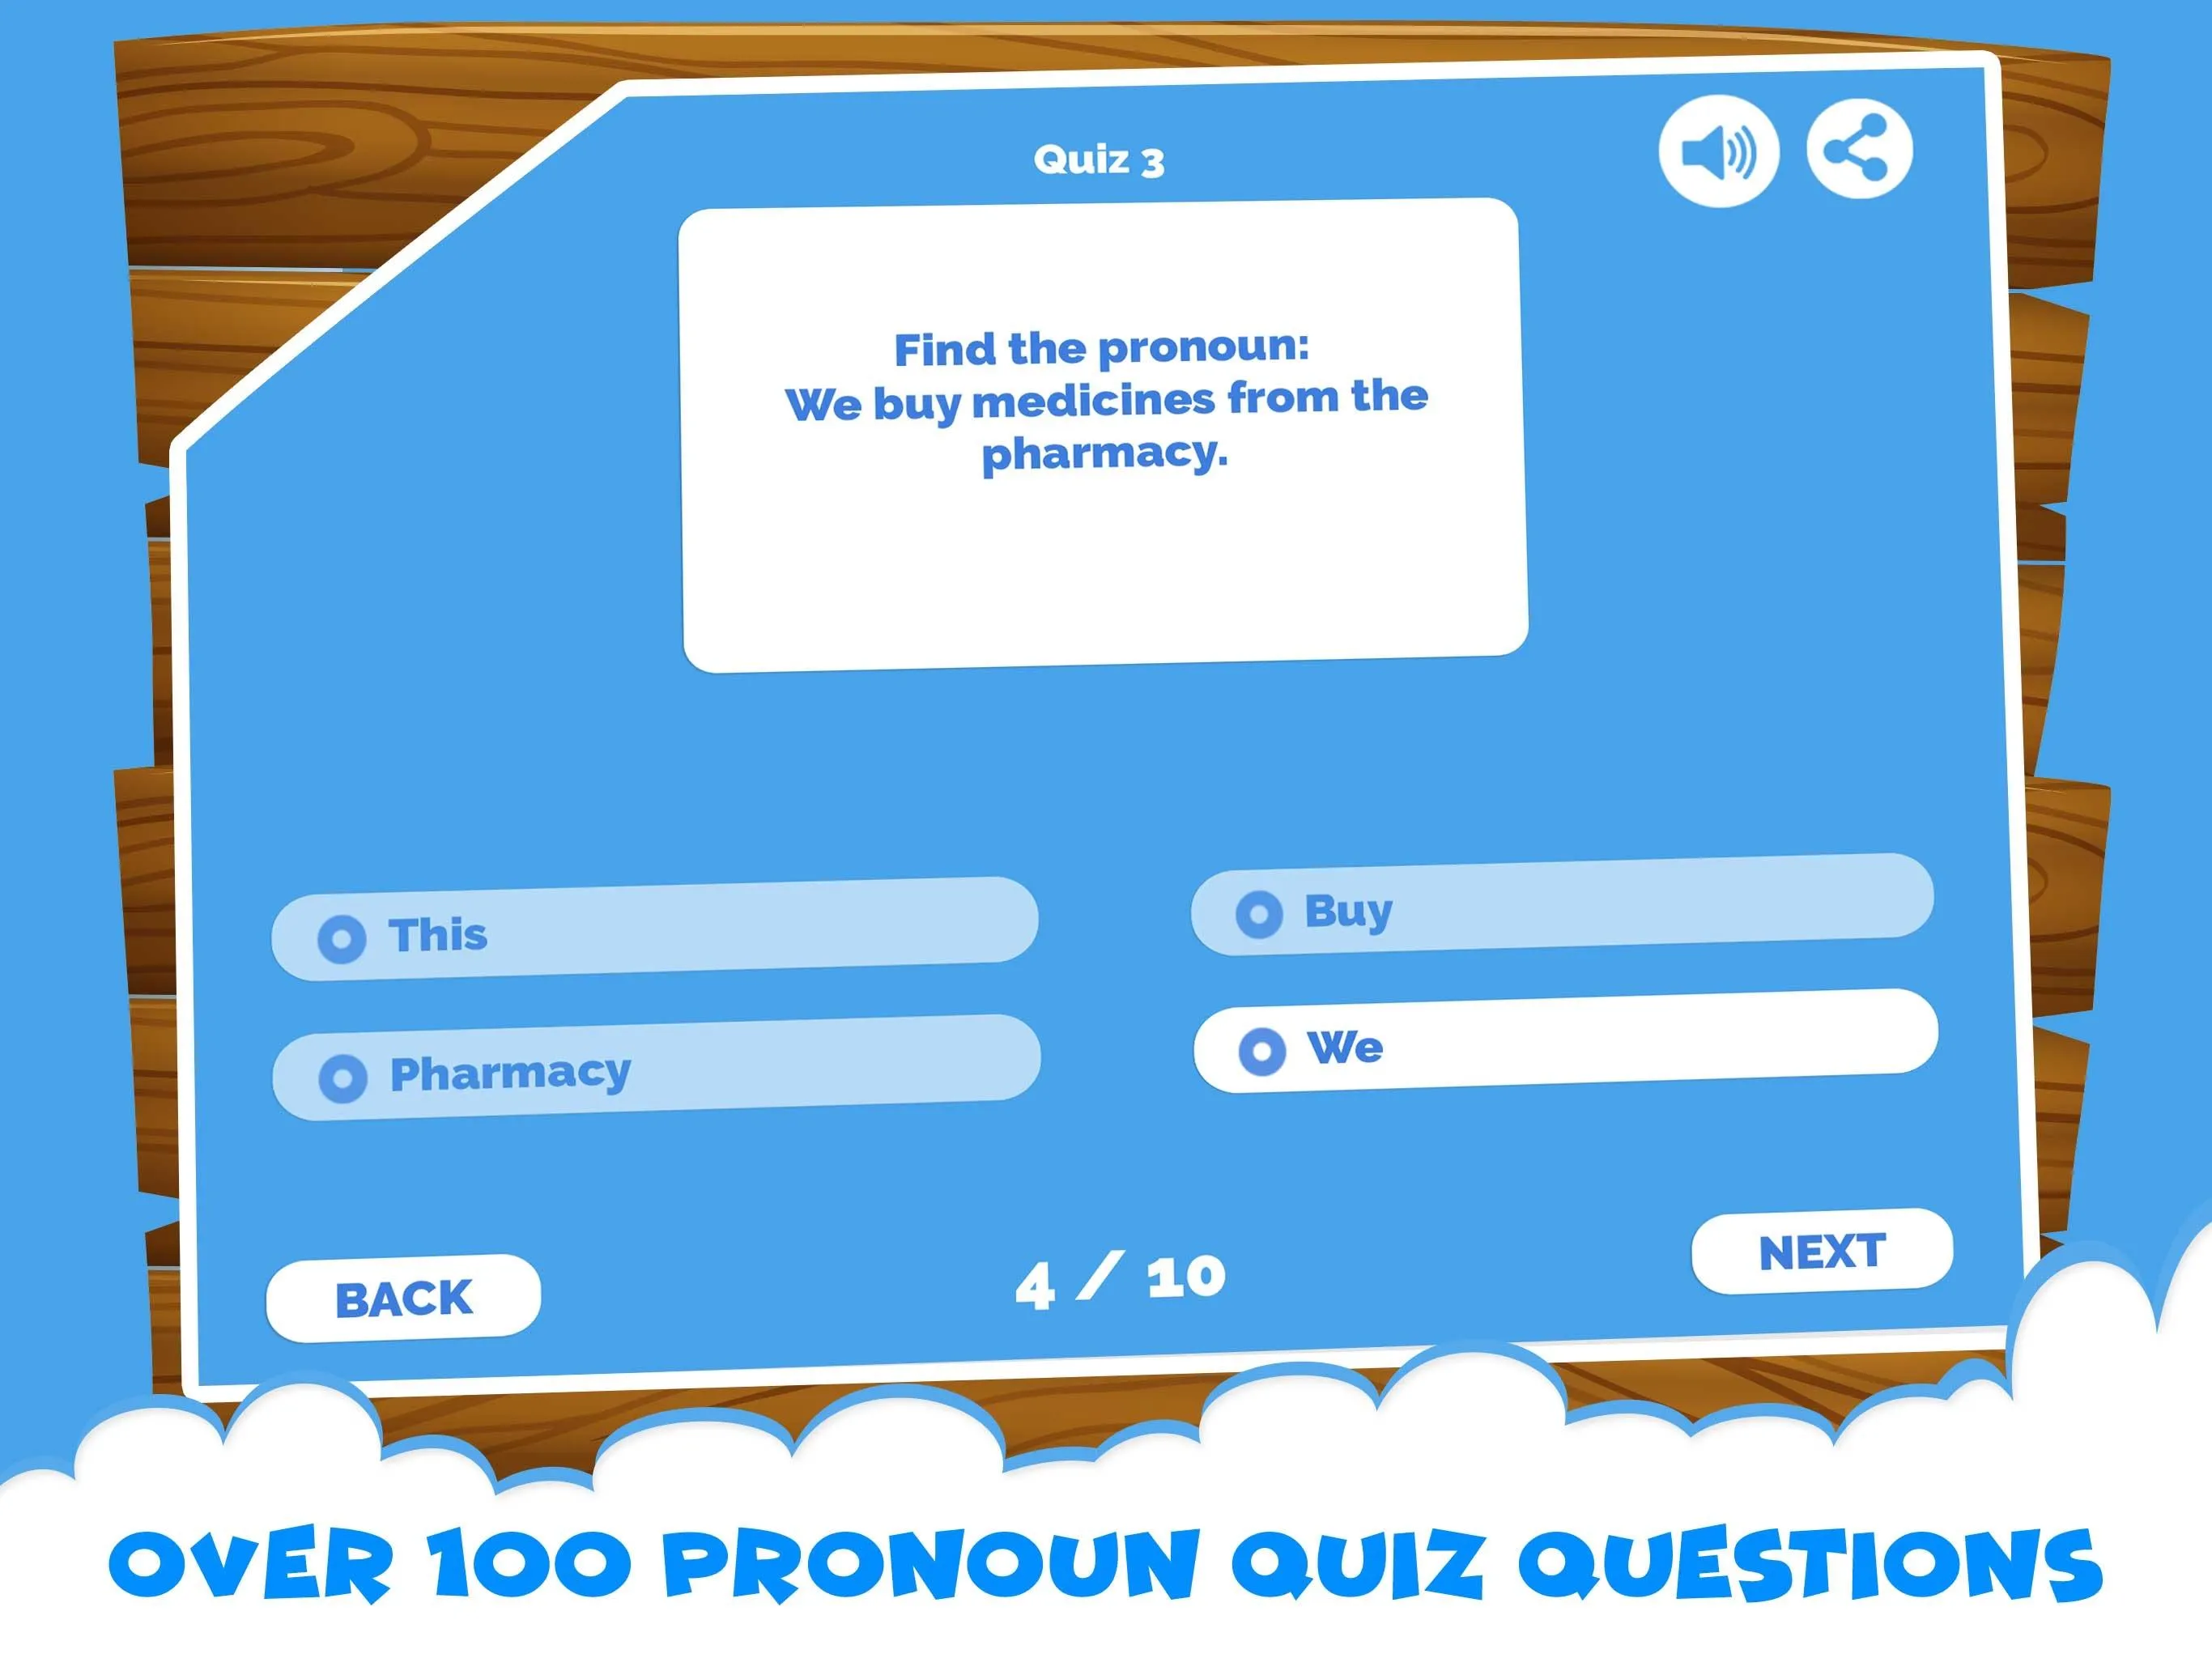Select the 'We' answer radio button
The width and height of the screenshot is (2212, 1658).
pos(1261,1047)
